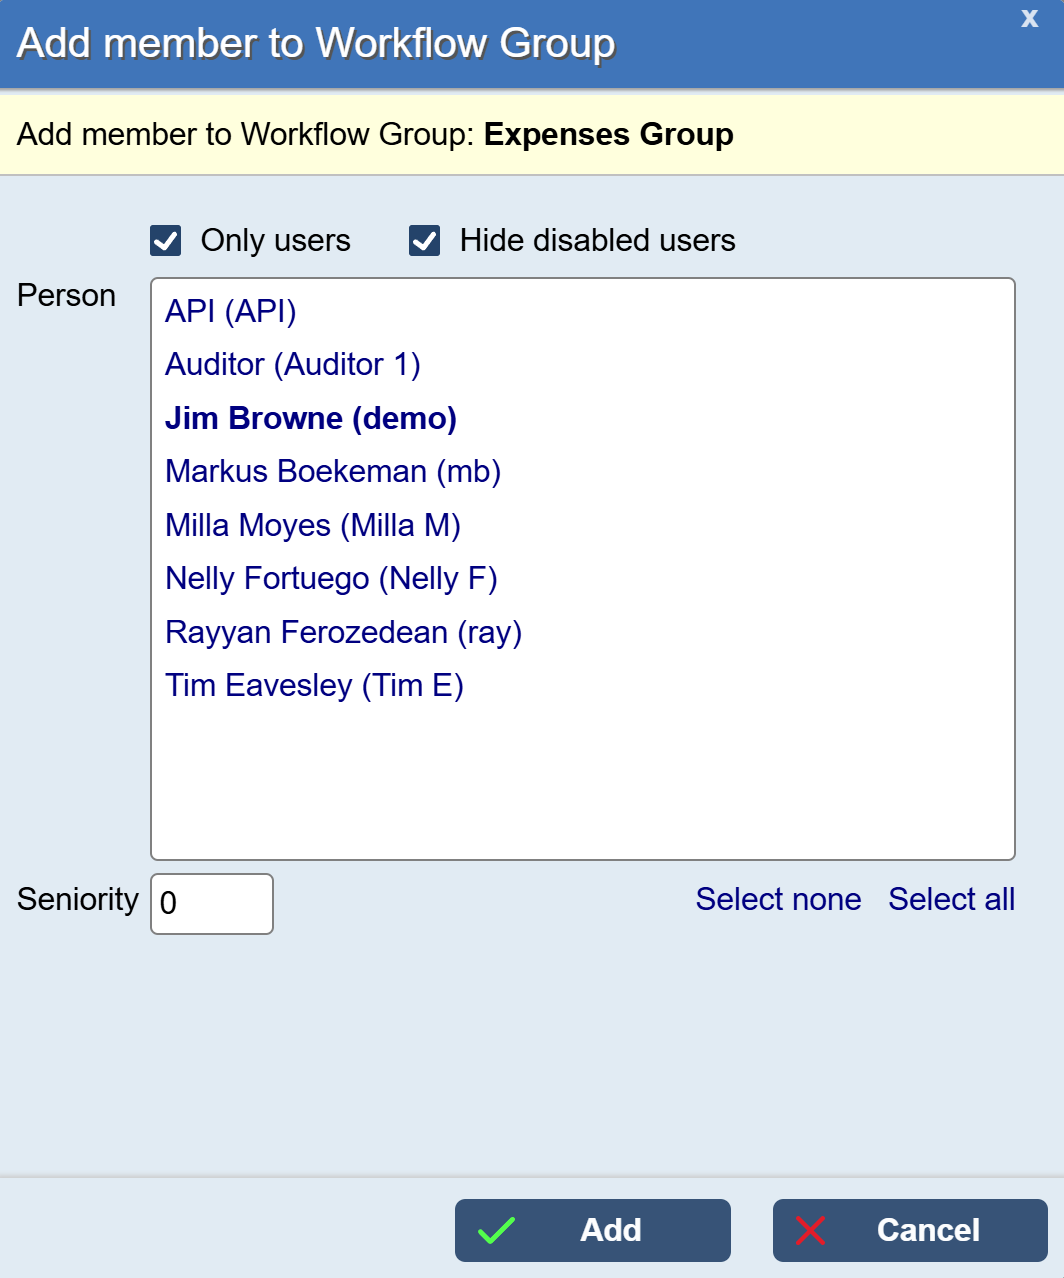1064x1278 pixels.
Task: Click the Select all link
Action: (x=951, y=900)
